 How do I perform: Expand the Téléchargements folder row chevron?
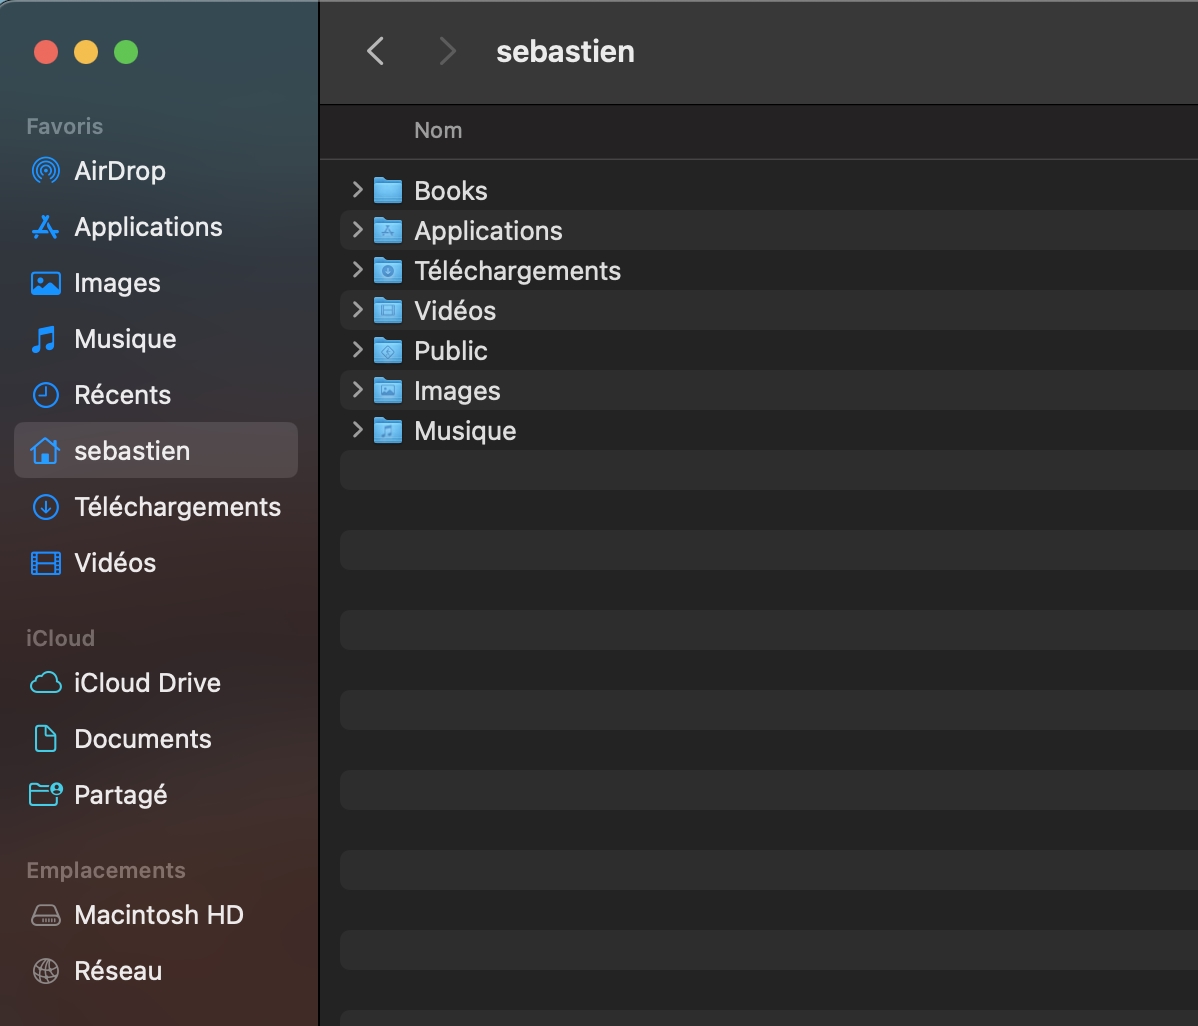pos(357,270)
